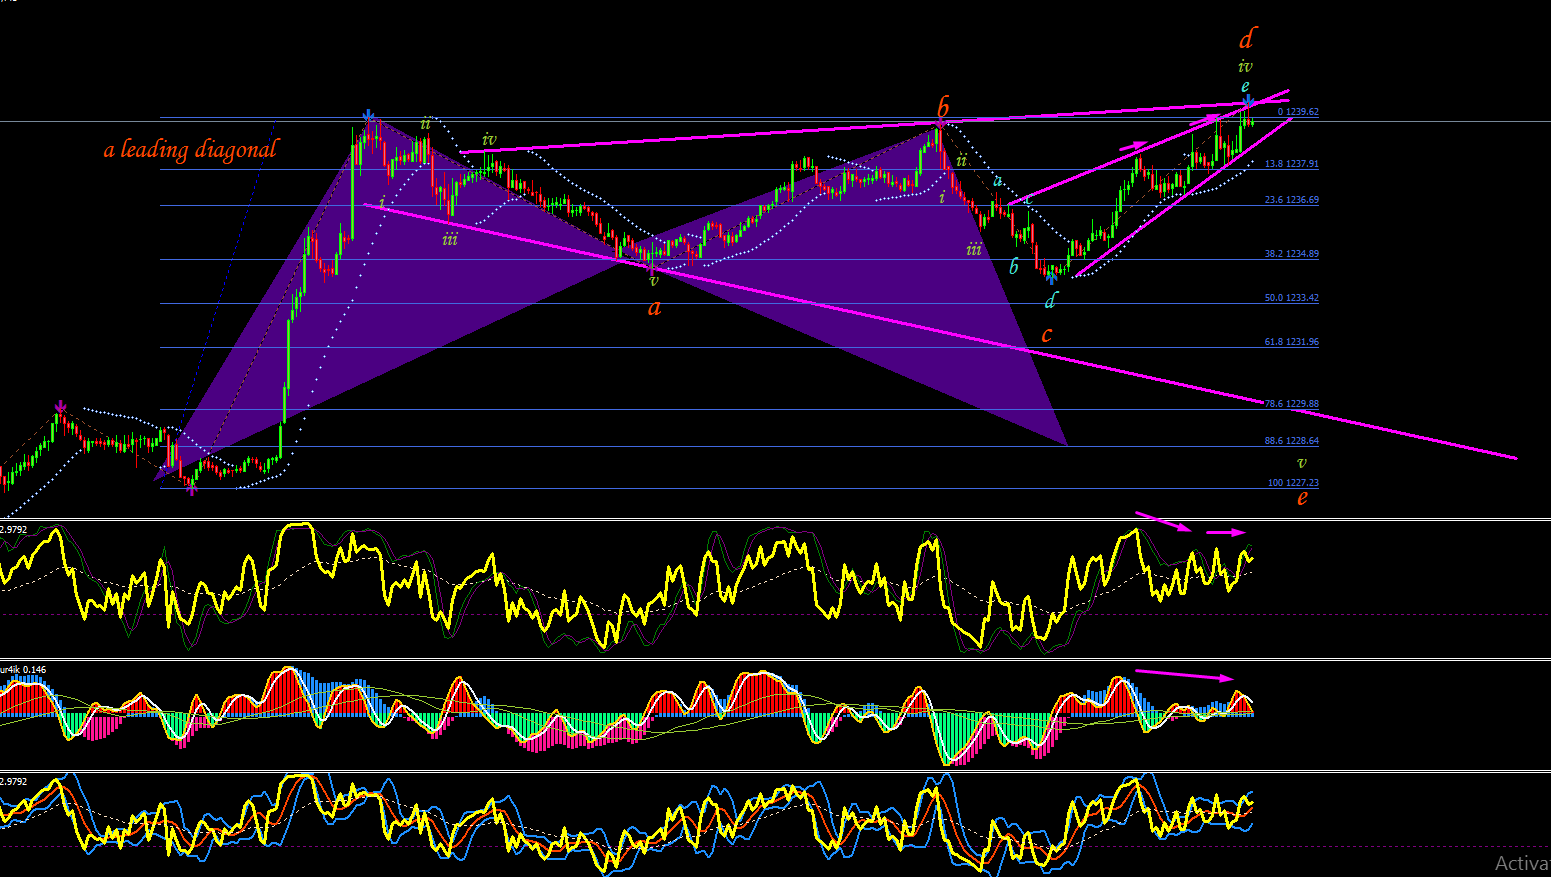Screen dimensions: 1551x877
Task: Click the cyan sub-wave label "e"
Action: (x=1245, y=87)
